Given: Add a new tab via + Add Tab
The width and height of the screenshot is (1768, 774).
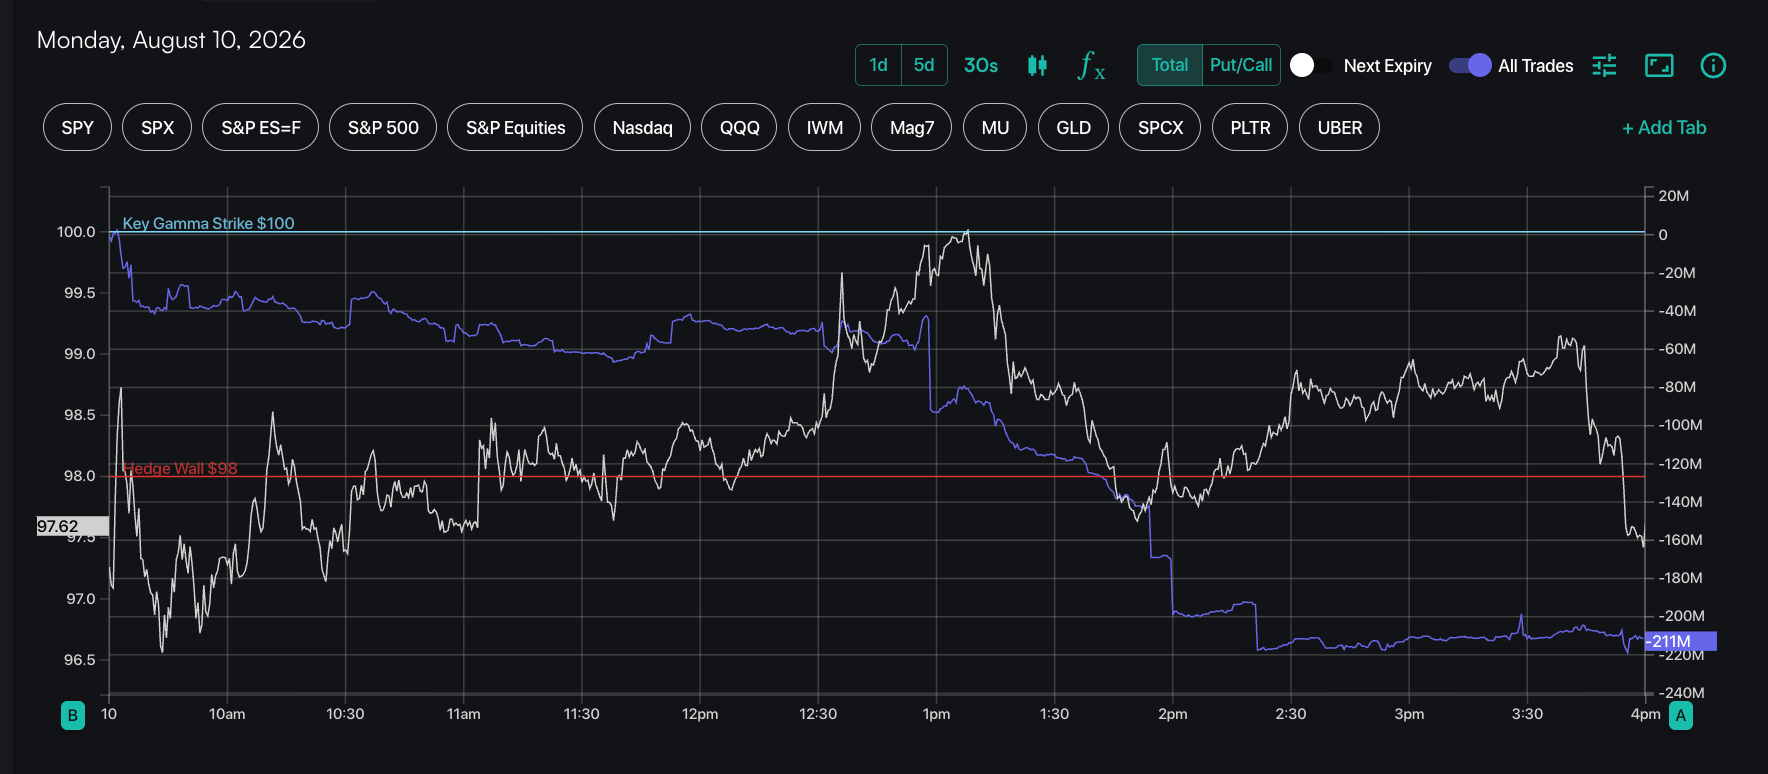Looking at the screenshot, I should (x=1664, y=127).
